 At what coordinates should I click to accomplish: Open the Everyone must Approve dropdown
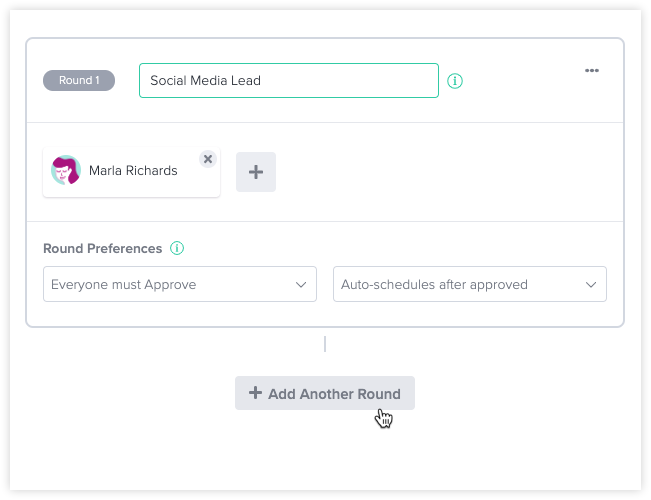tap(180, 284)
